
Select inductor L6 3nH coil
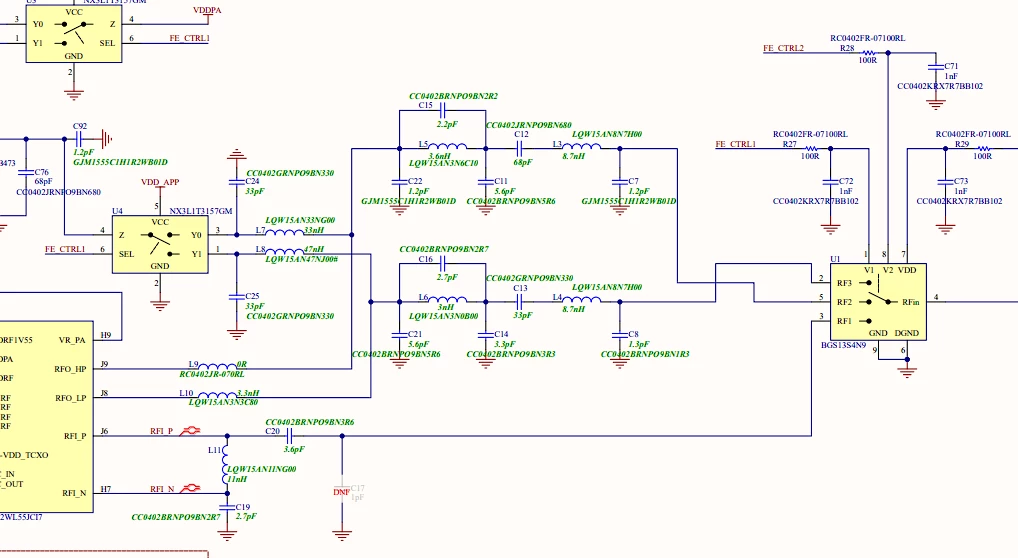click(x=447, y=299)
